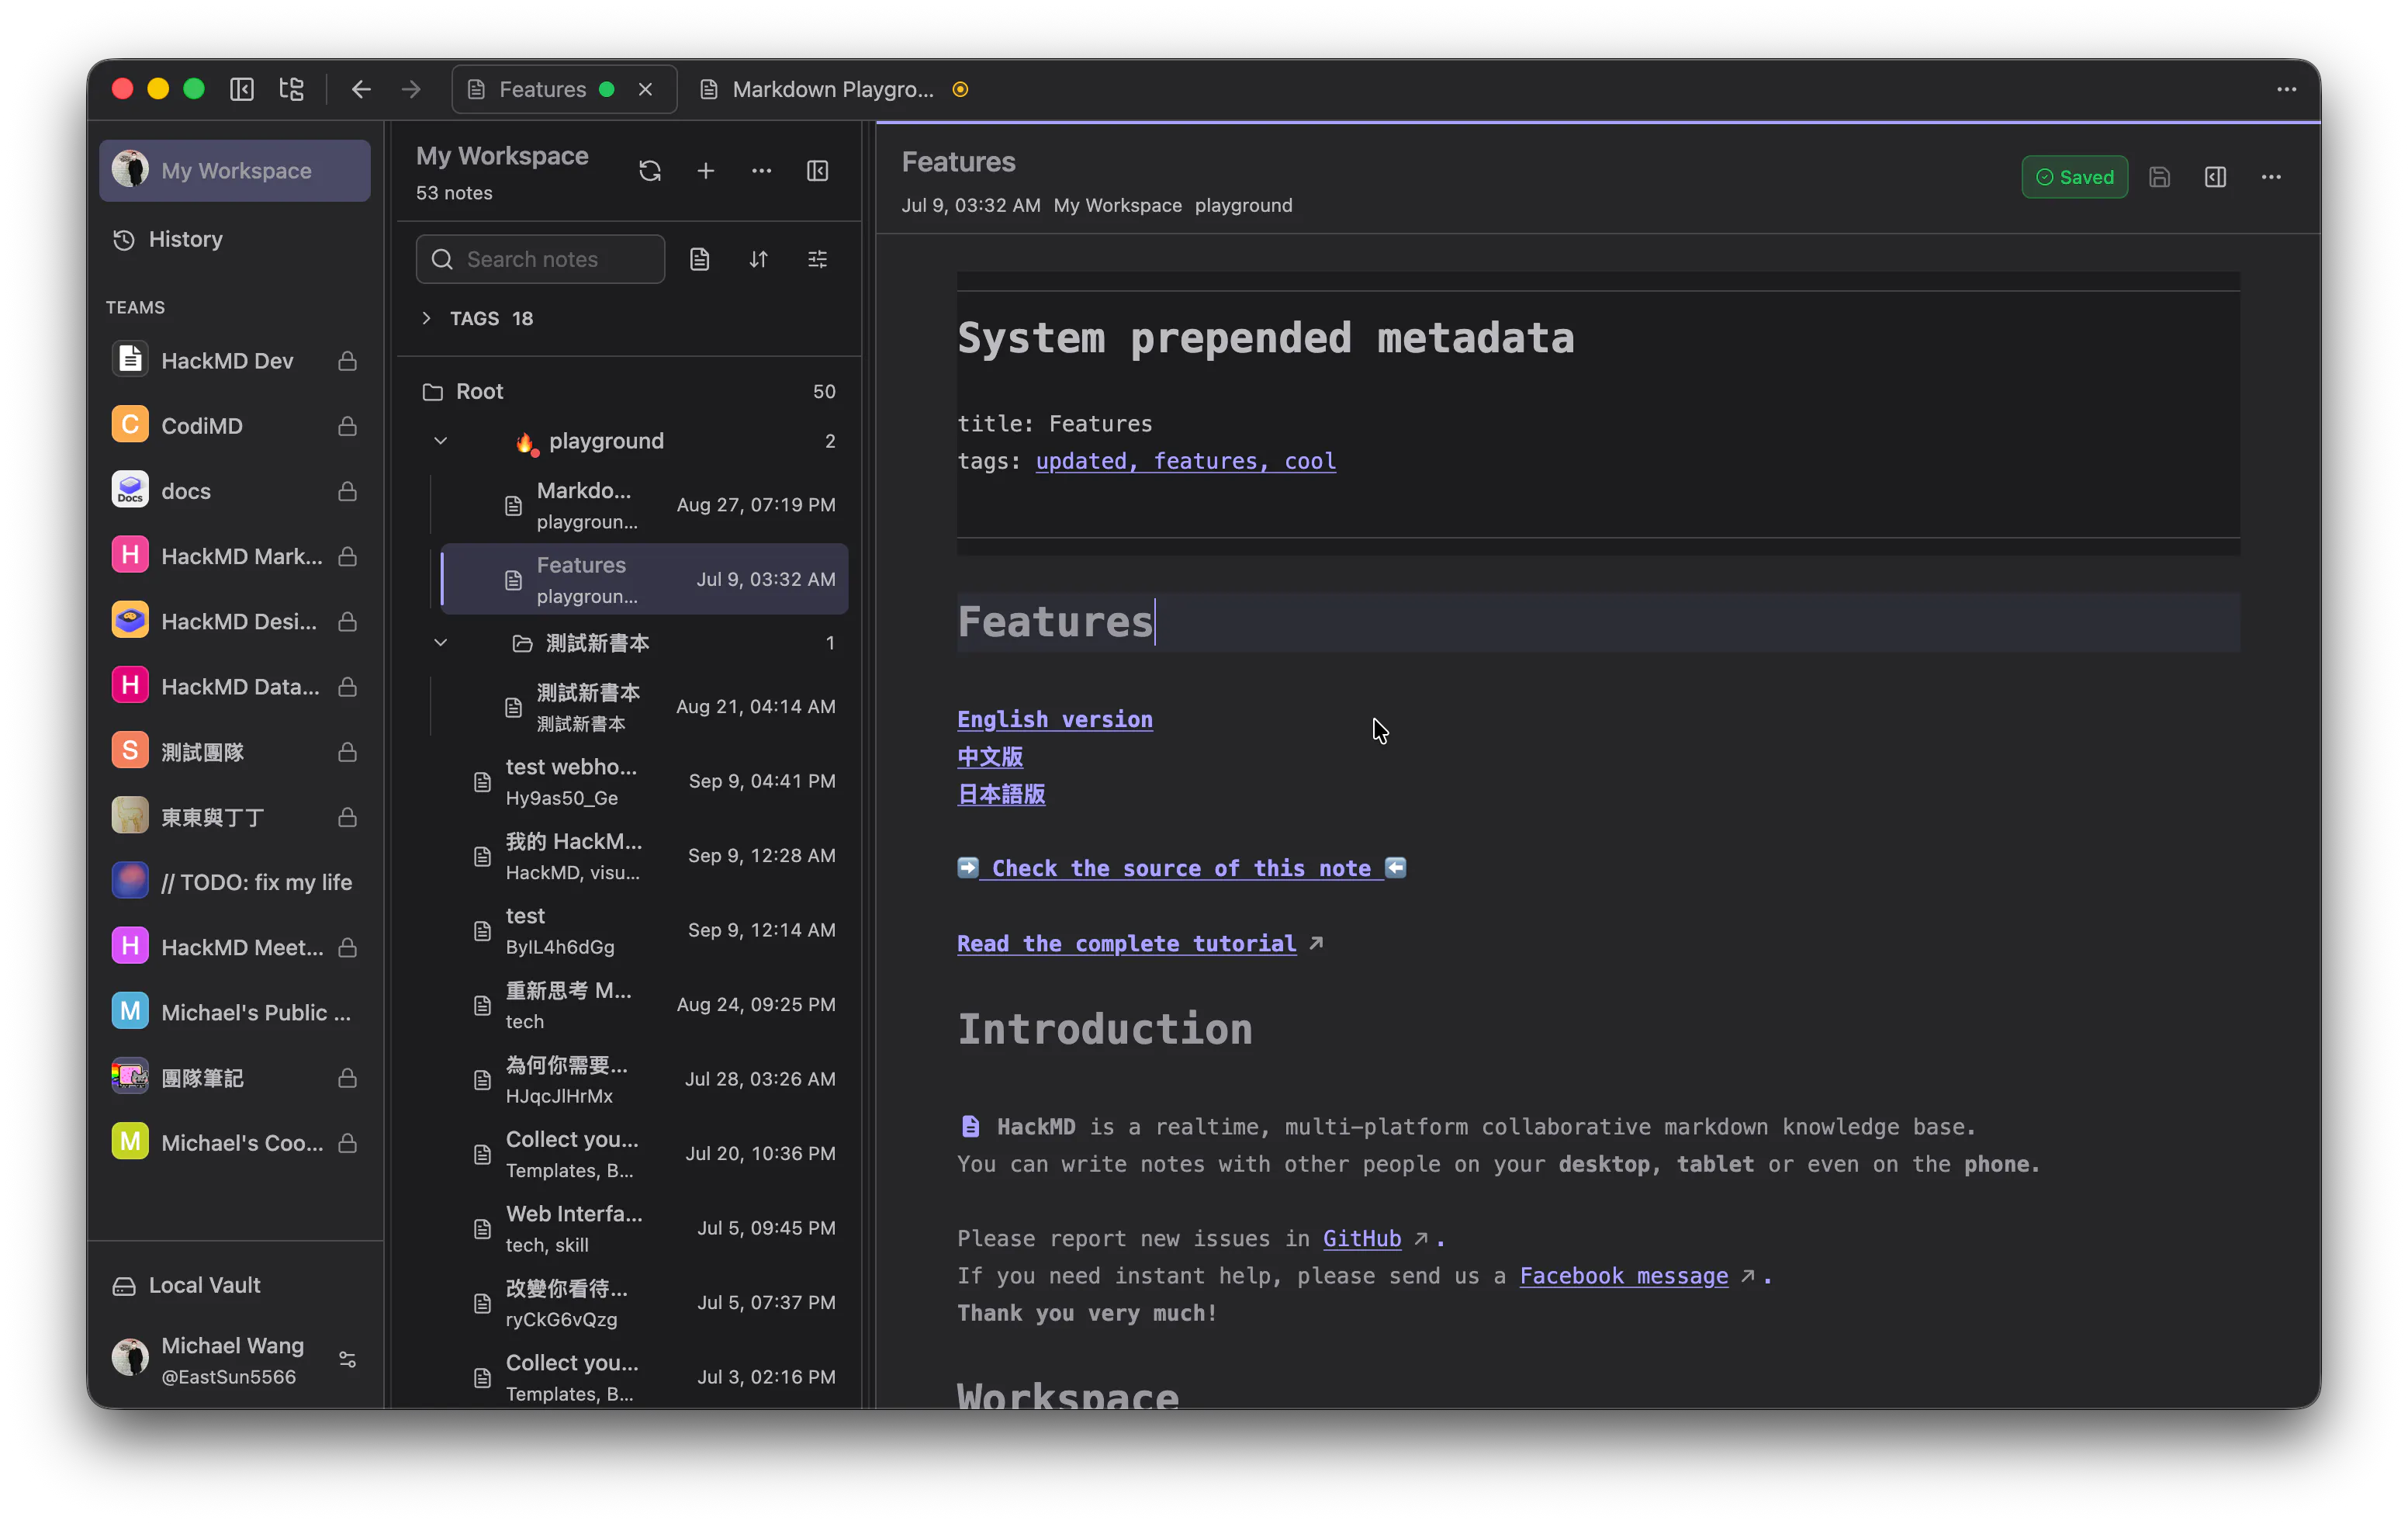Open the docs team icon
The width and height of the screenshot is (2408, 1524).
[130, 490]
